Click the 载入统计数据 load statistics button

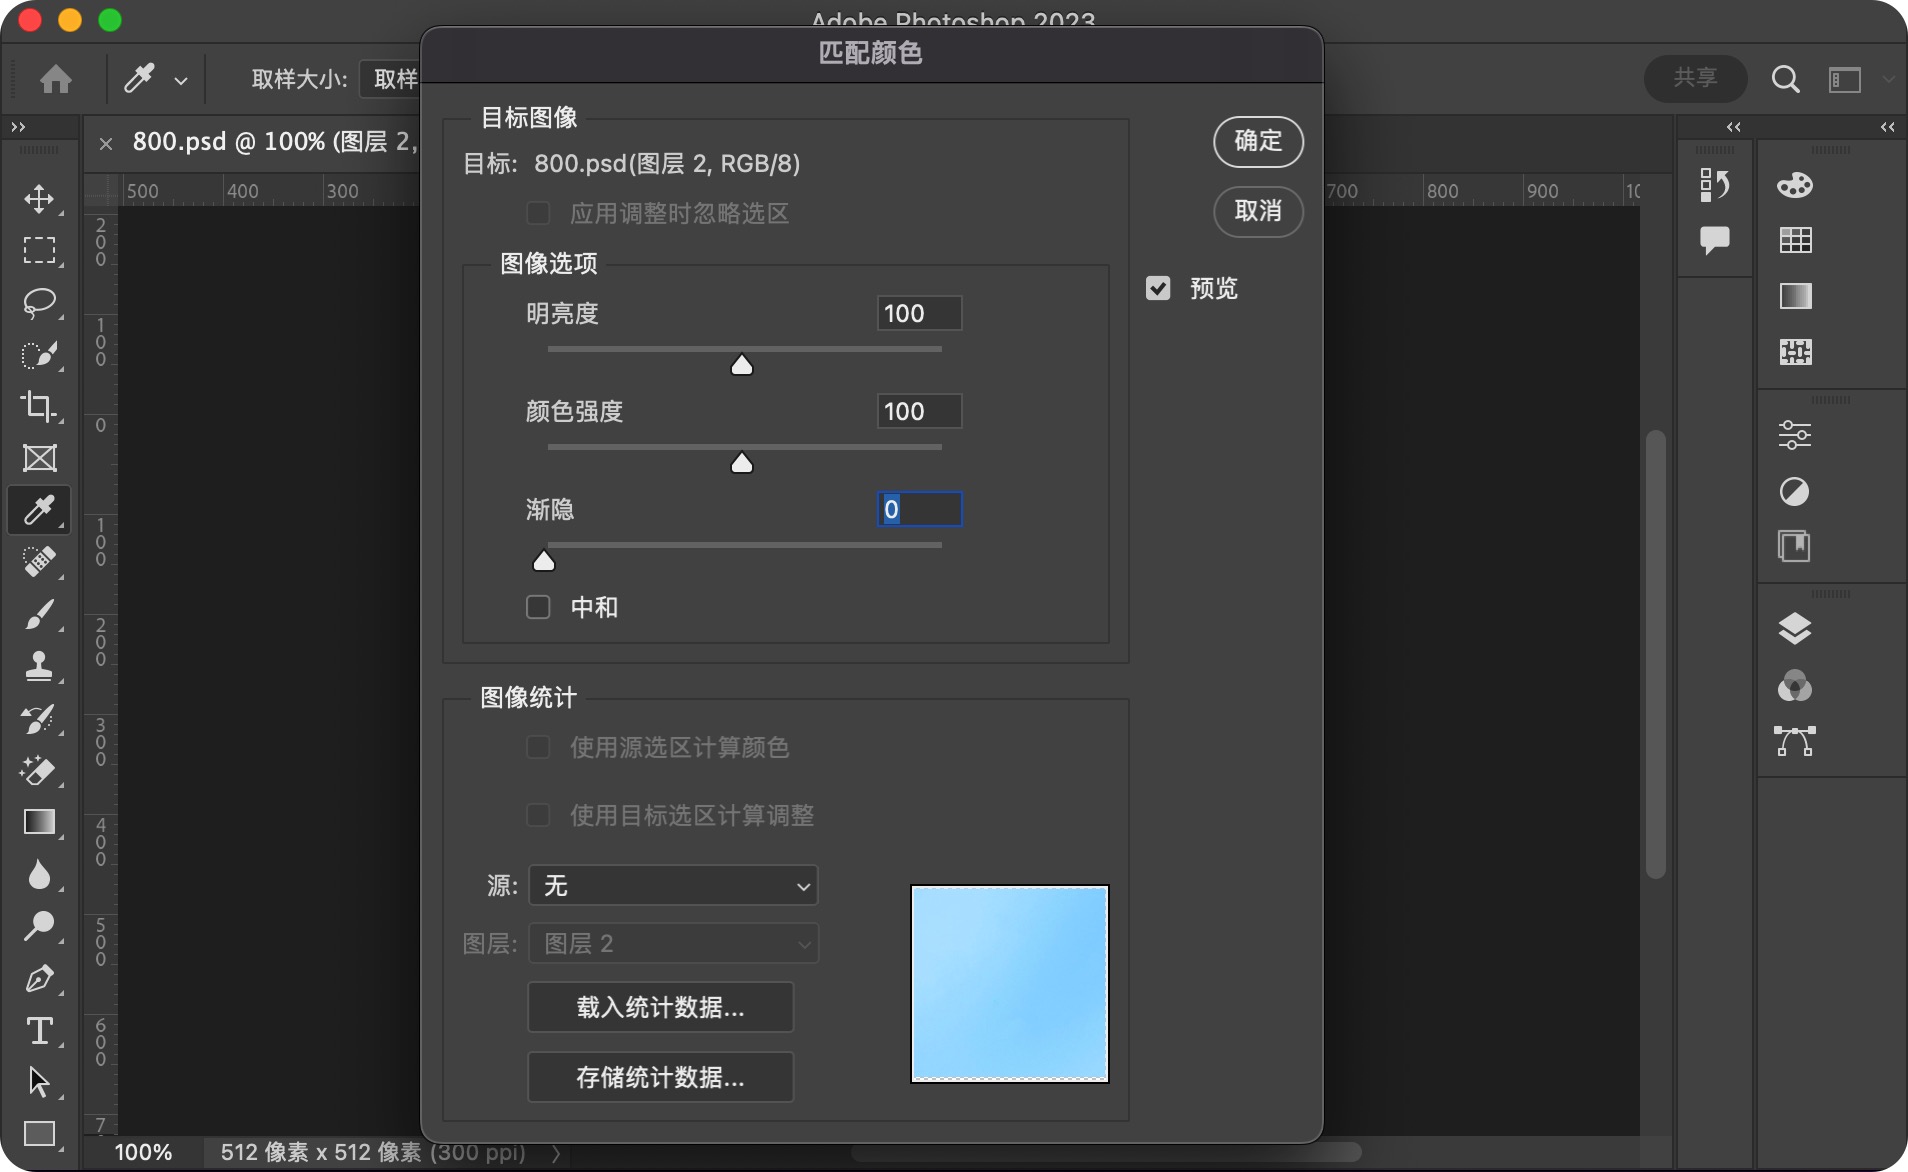[660, 1007]
